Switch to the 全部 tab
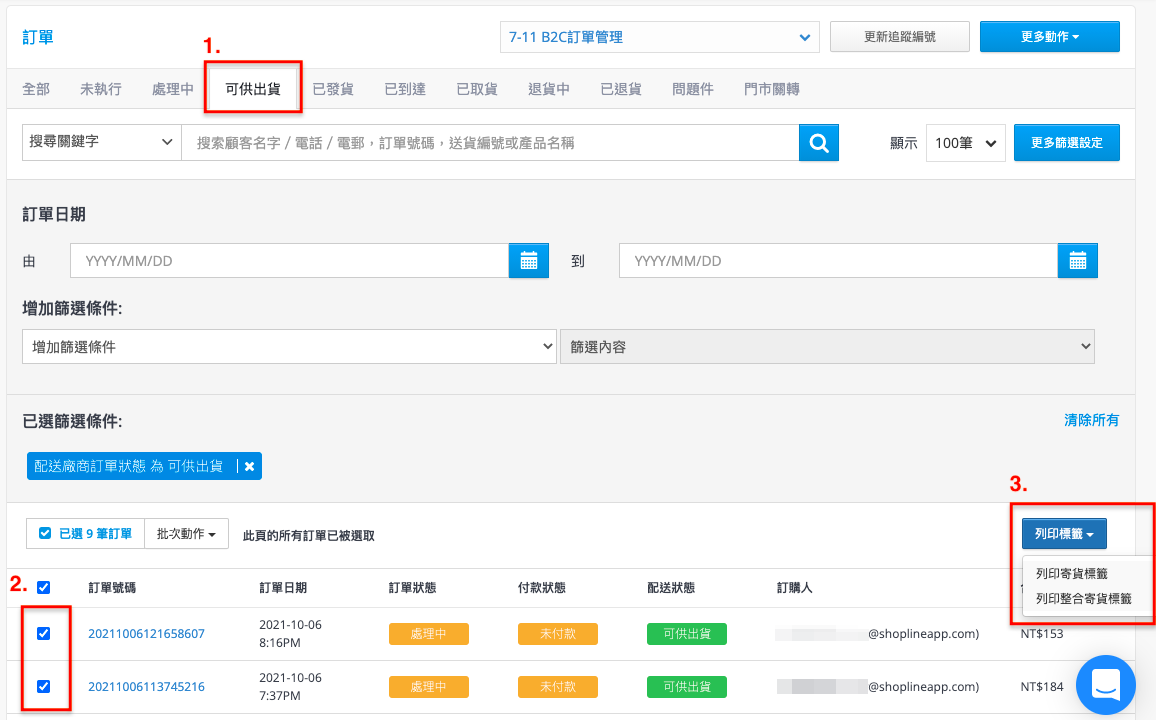Viewport: 1156px width, 720px height. (x=36, y=89)
